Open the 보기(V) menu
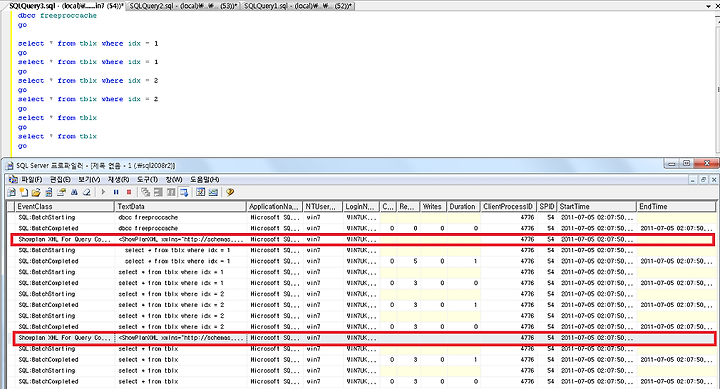The height and width of the screenshot is (389, 720). (x=89, y=180)
